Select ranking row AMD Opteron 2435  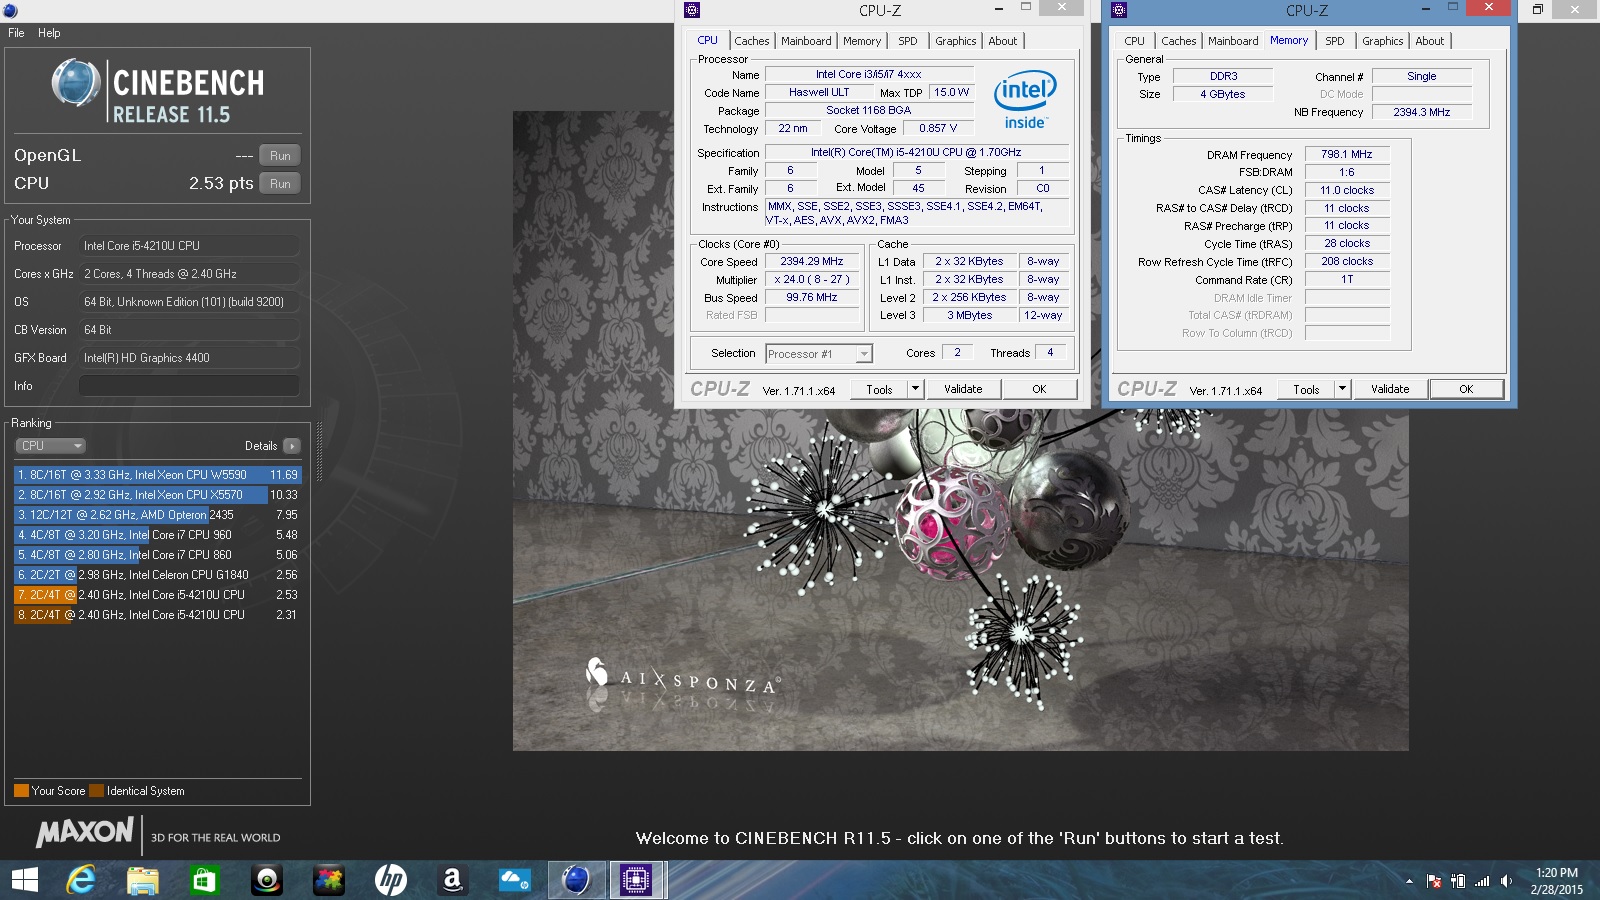(x=157, y=515)
